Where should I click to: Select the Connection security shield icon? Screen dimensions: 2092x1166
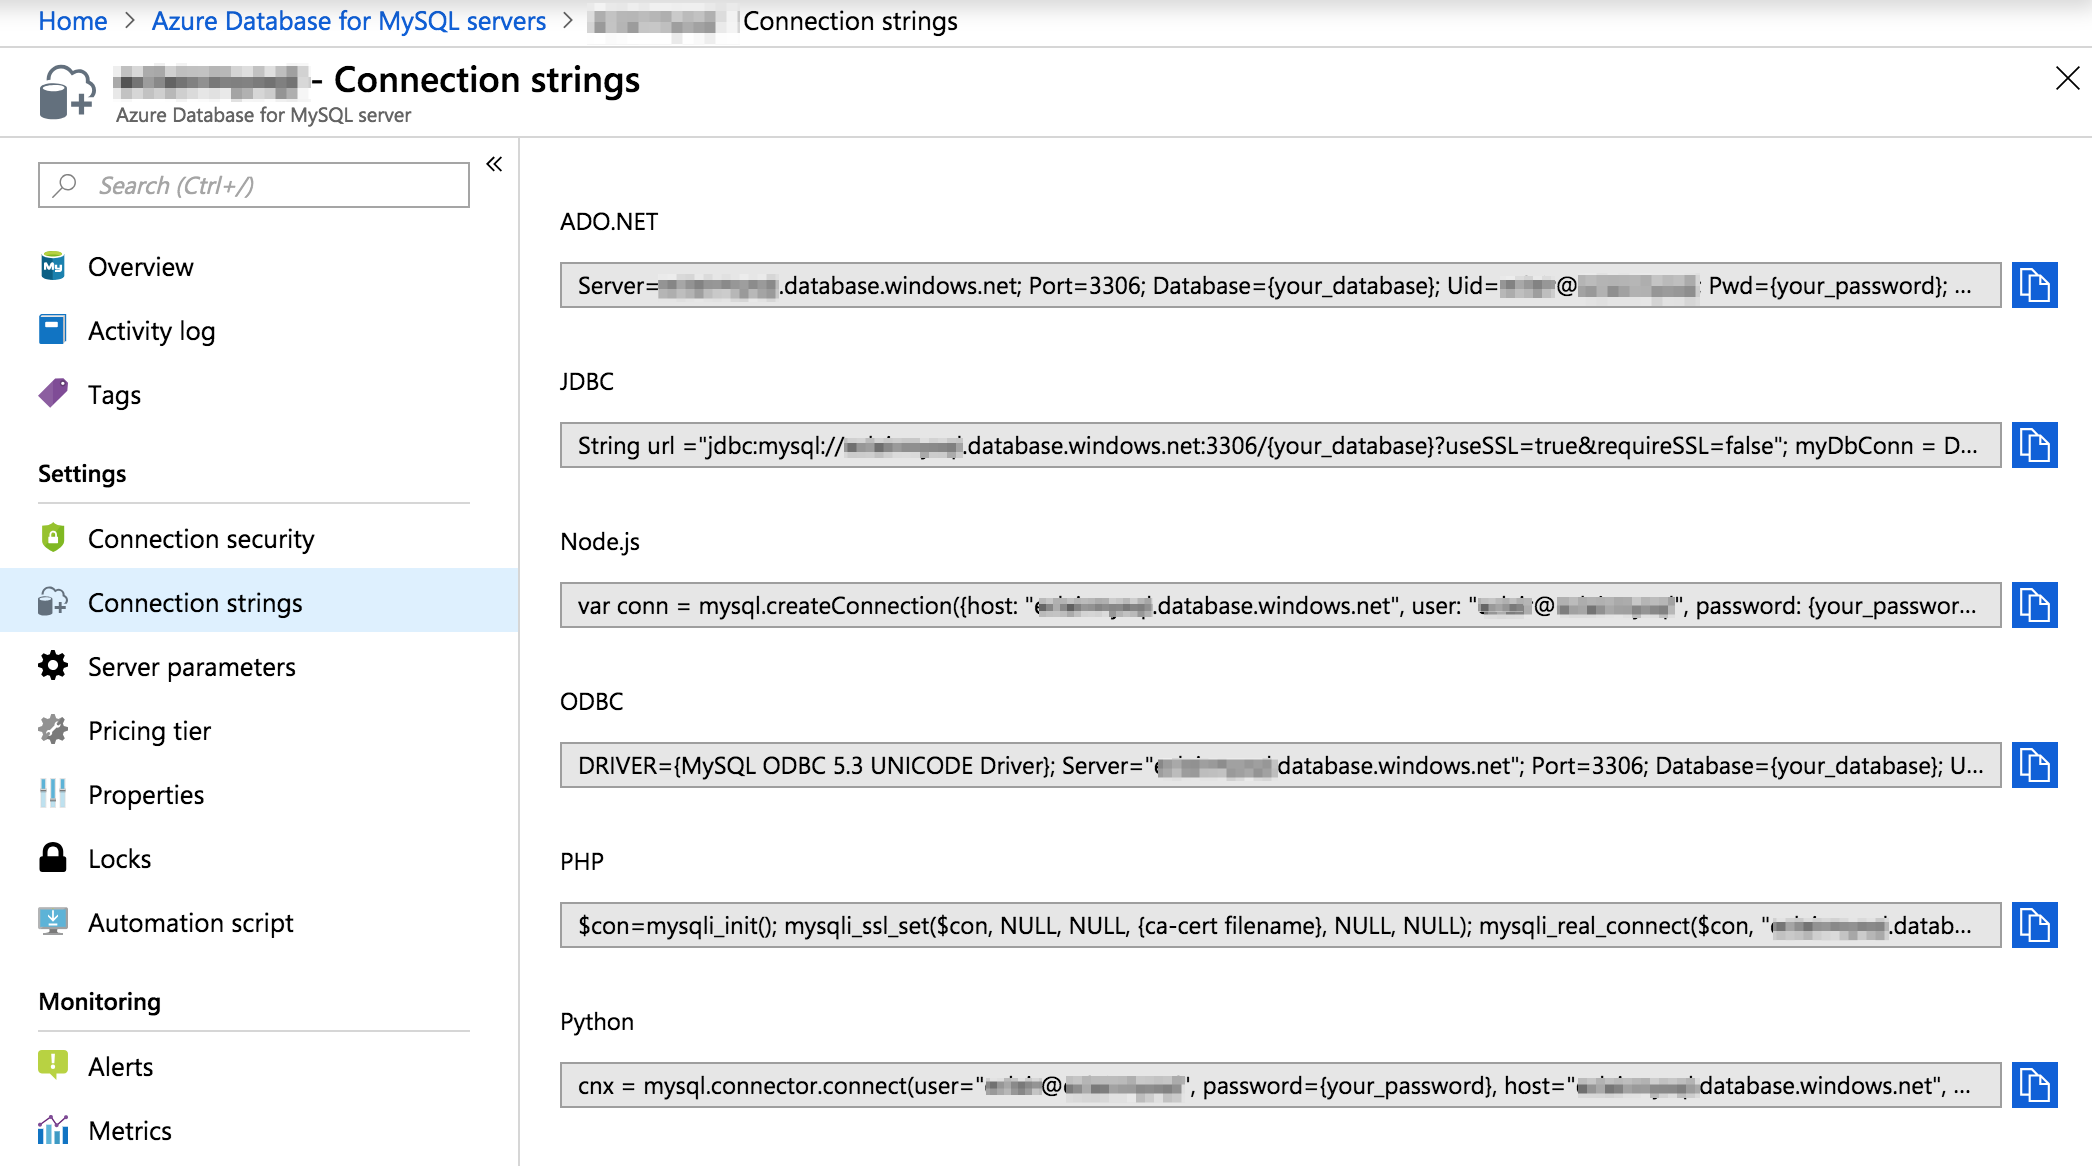coord(54,538)
